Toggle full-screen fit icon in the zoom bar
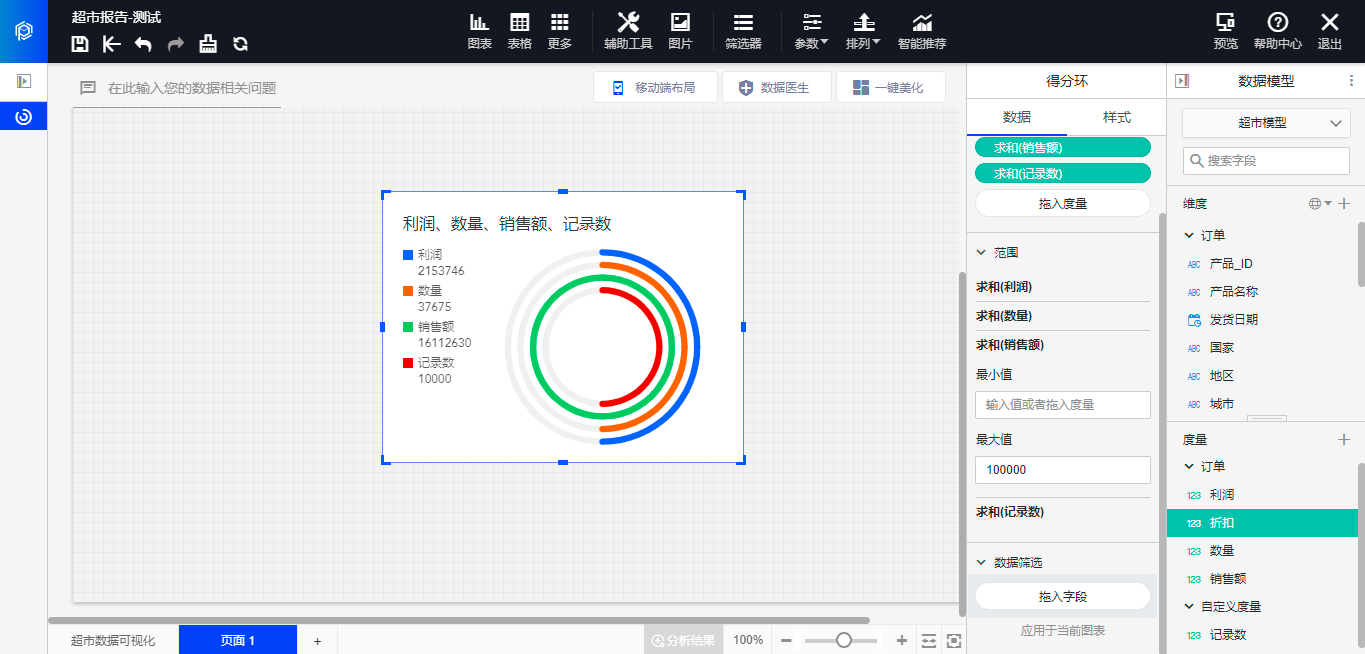 click(954, 640)
